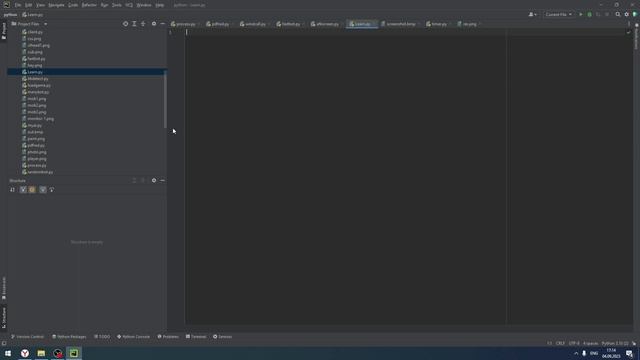
Task: Open the user account menu
Action: point(532,14)
